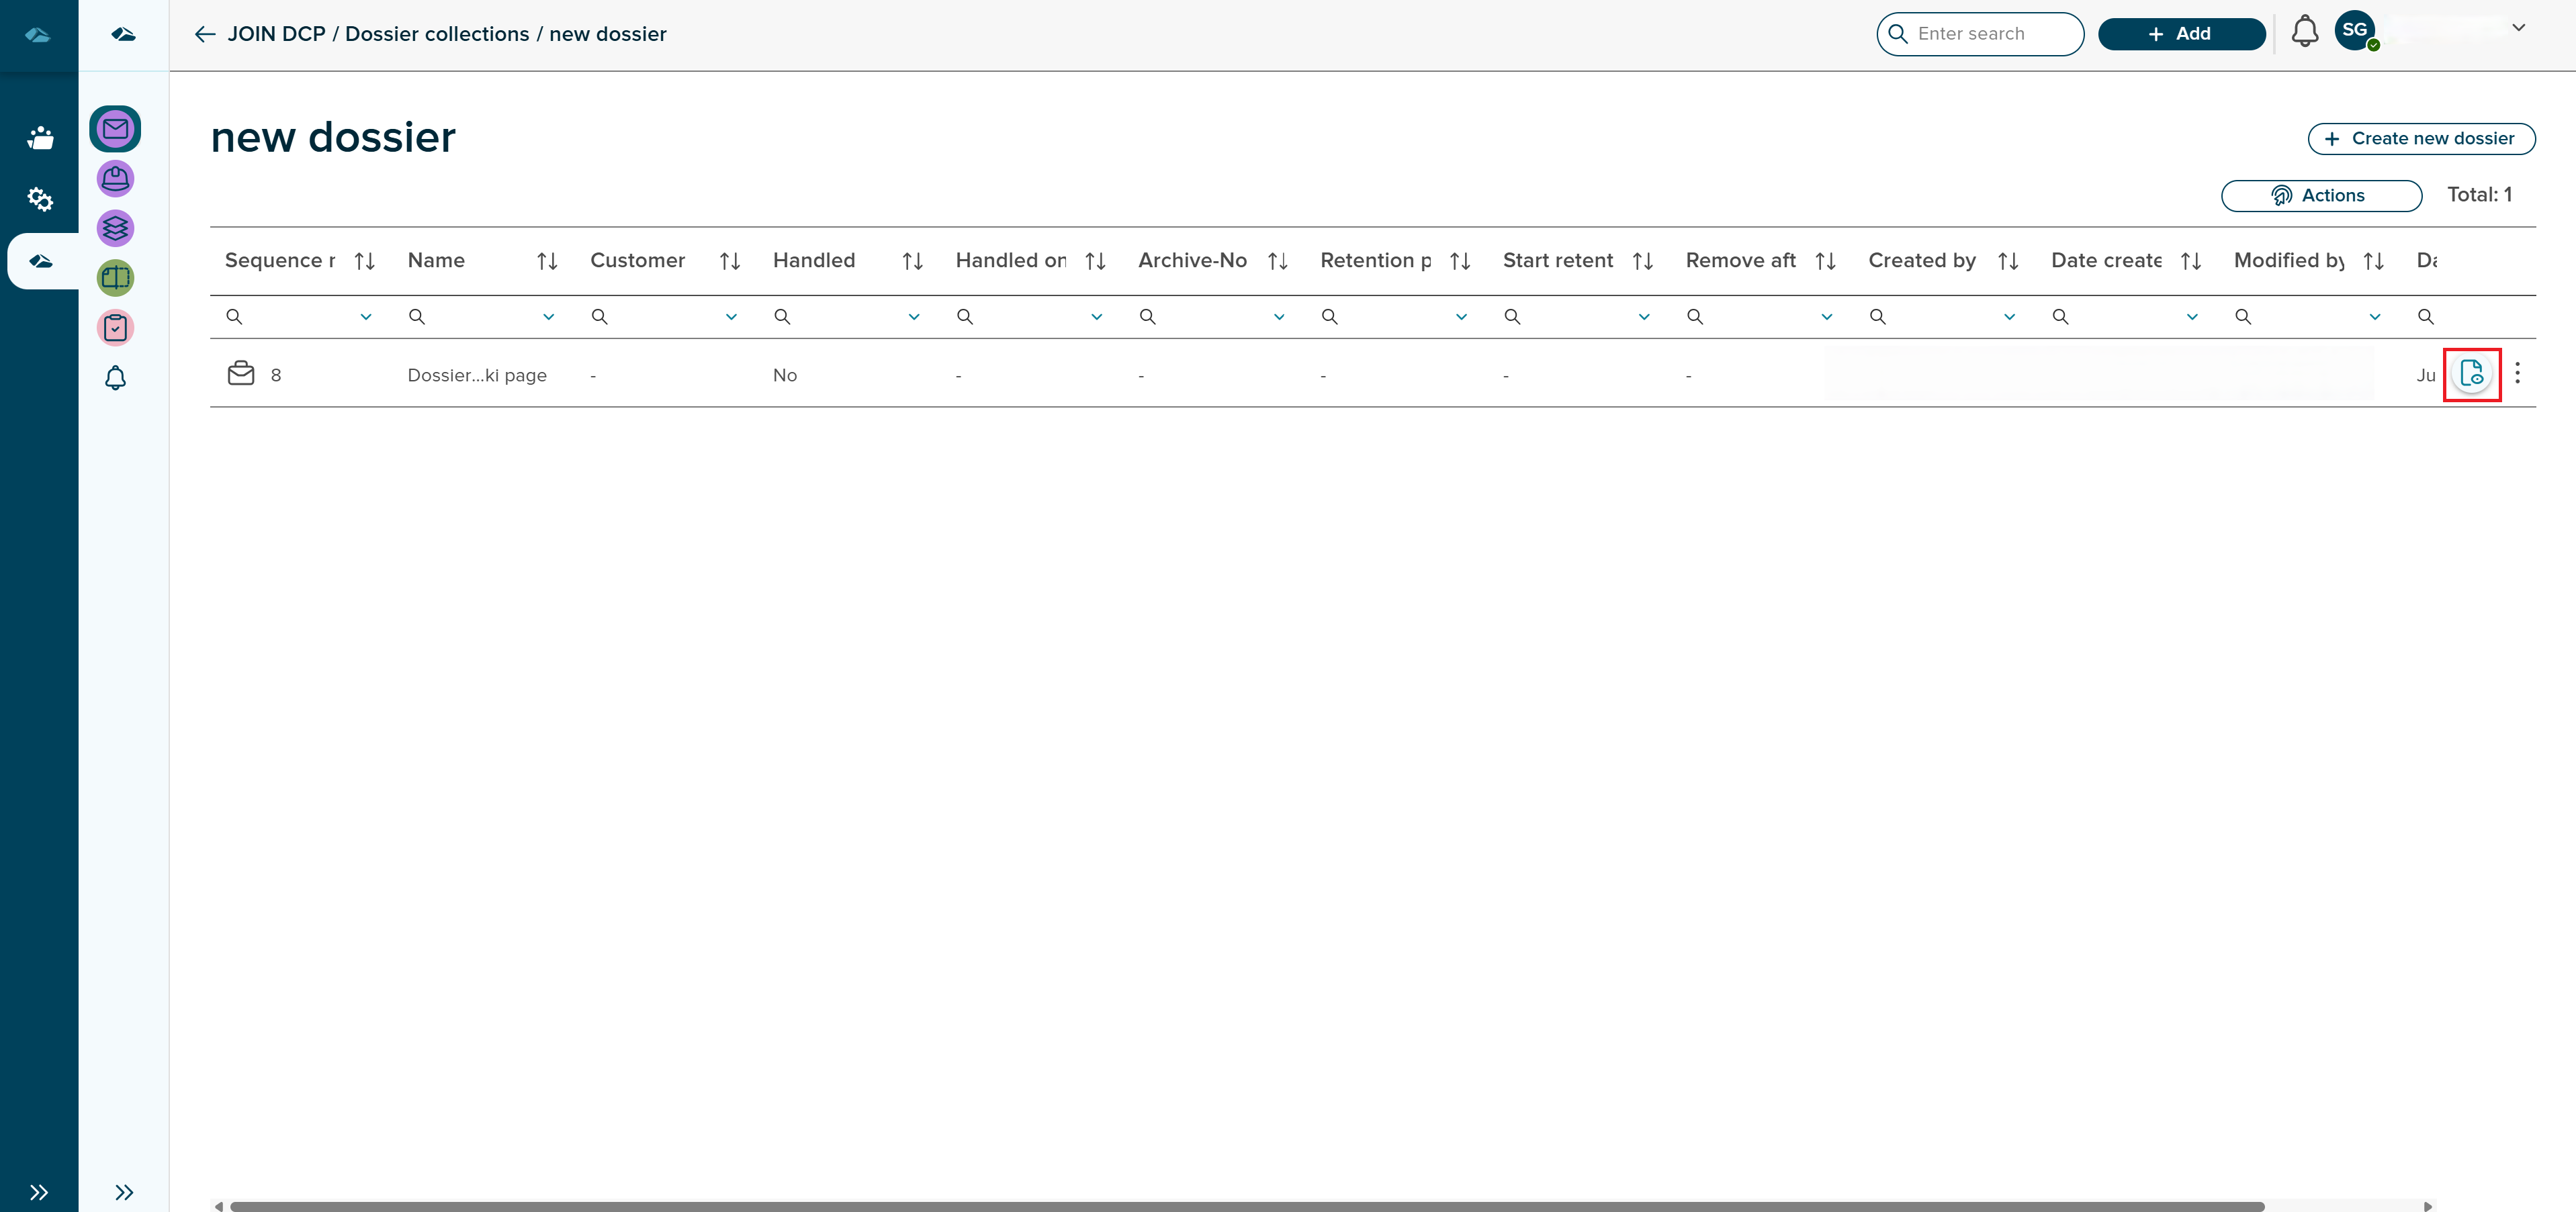Go to Dossier collections breadcrumb
Viewport: 2576px width, 1212px height.
[437, 34]
